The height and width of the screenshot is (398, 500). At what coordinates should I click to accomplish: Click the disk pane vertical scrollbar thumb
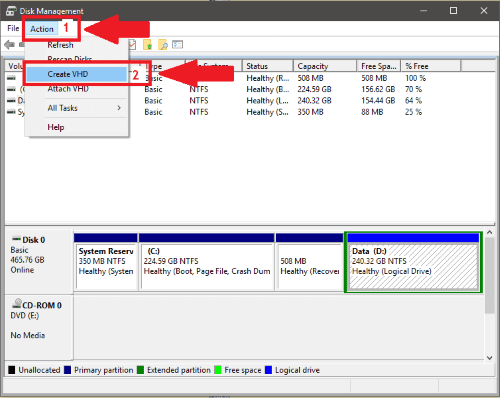click(x=489, y=275)
